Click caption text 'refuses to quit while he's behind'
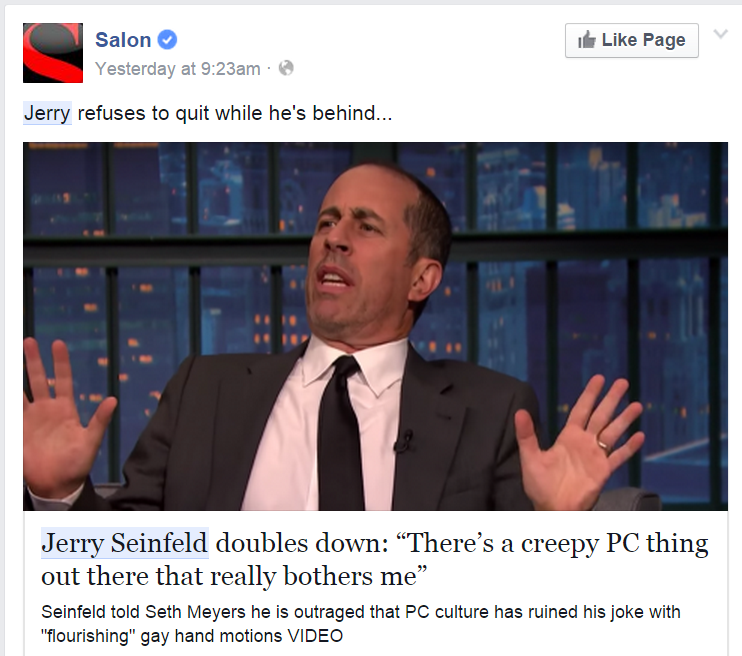This screenshot has height=656, width=742. click(x=235, y=113)
